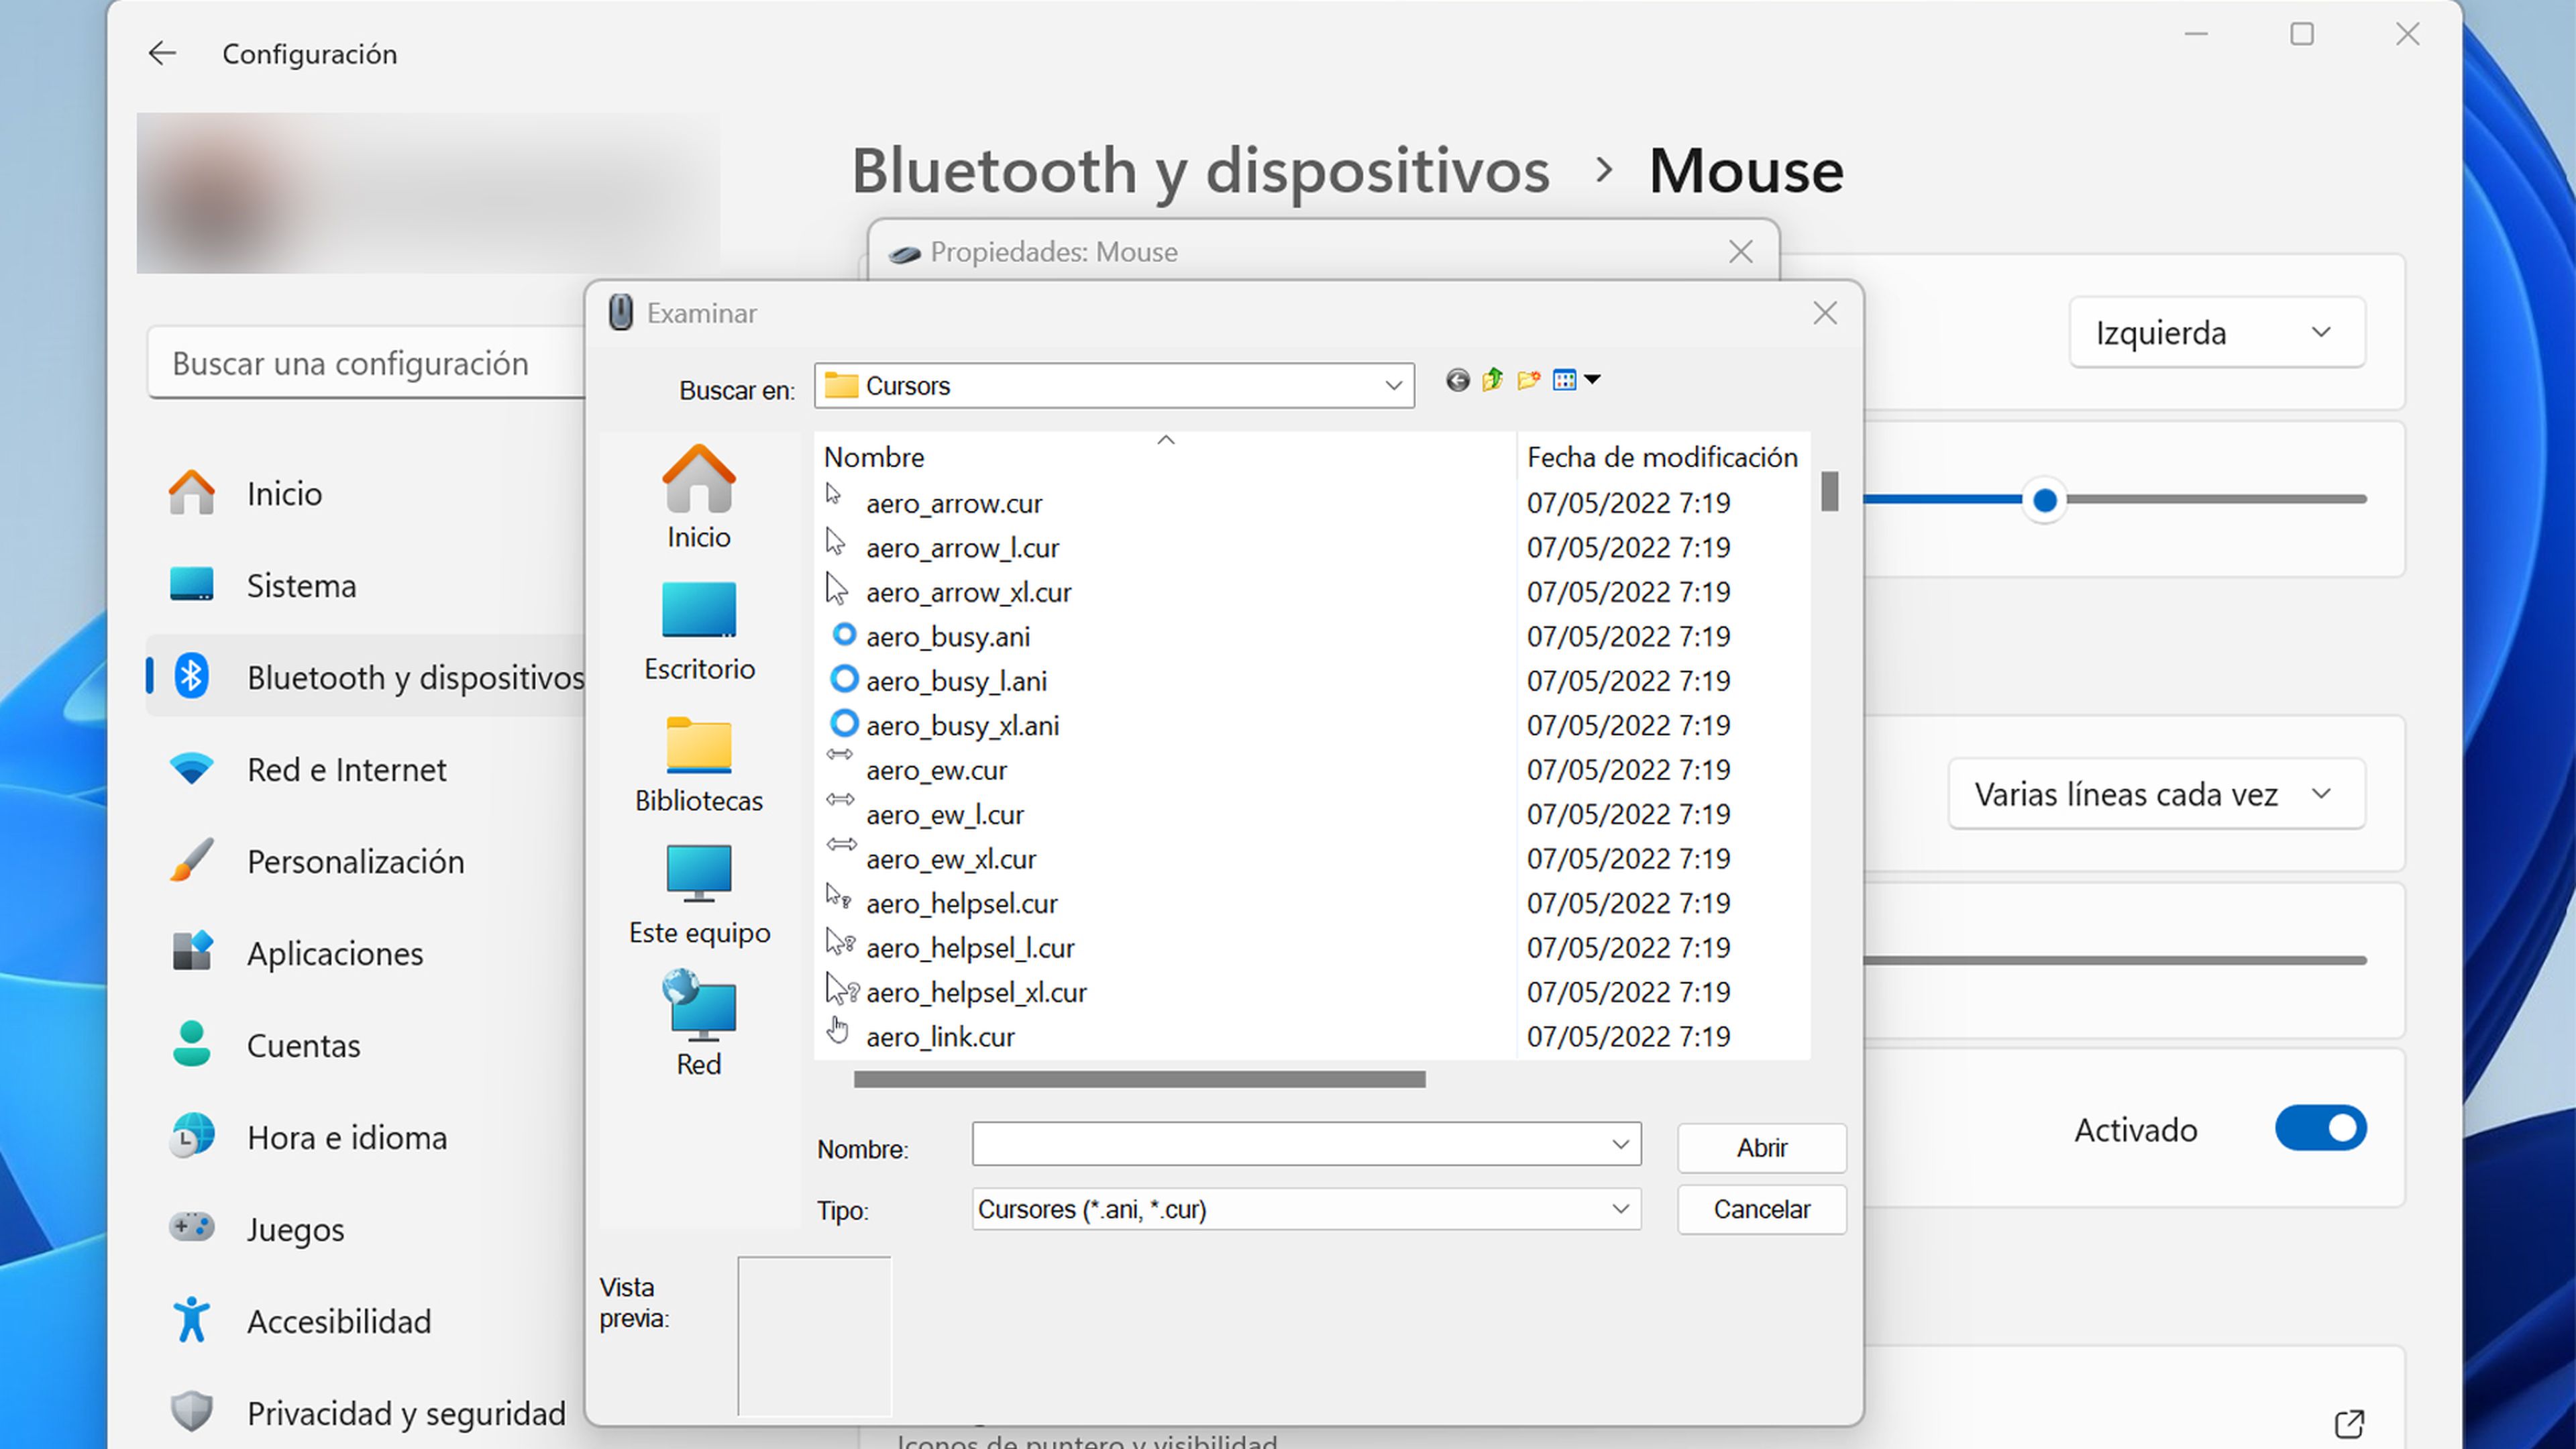Open the Izquierda primary button dropdown
Screen dimensions: 2576x1449
click(x=2217, y=333)
